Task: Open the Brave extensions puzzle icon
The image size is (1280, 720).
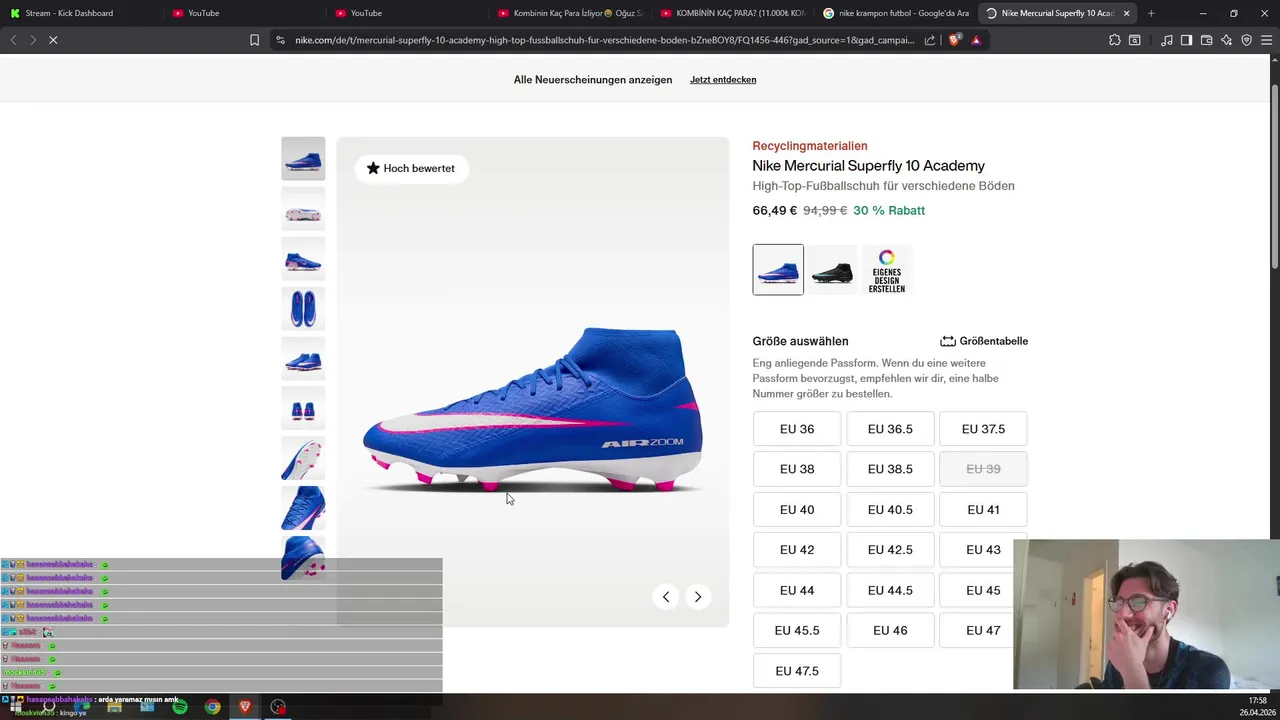Action: (1115, 40)
